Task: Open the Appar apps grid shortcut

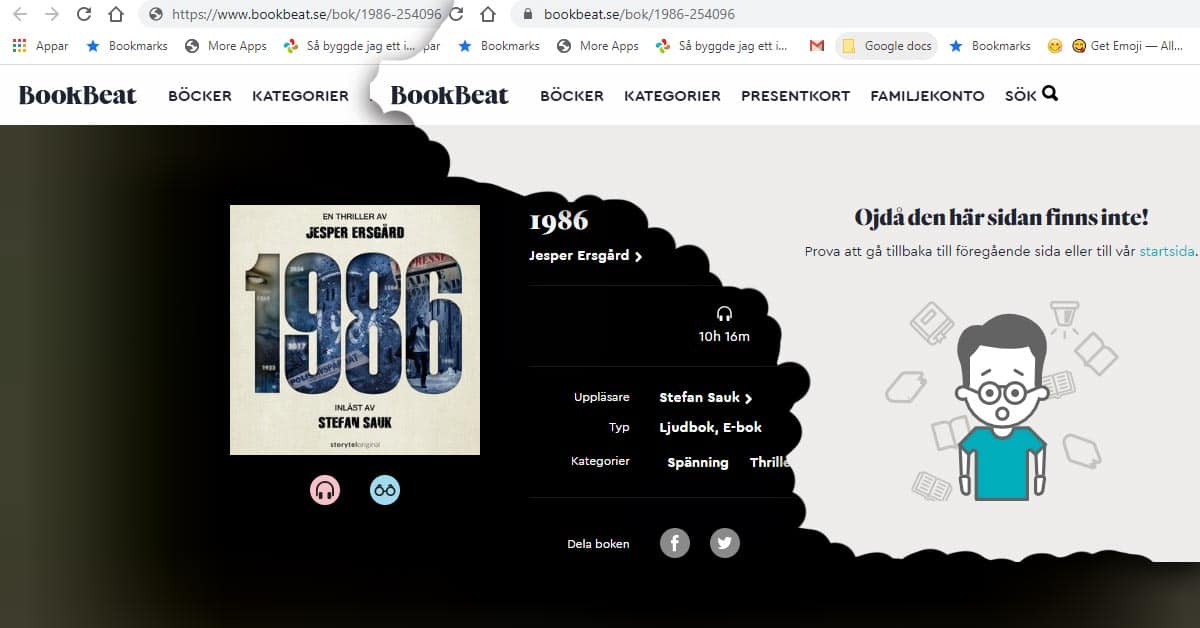Action: (40, 46)
